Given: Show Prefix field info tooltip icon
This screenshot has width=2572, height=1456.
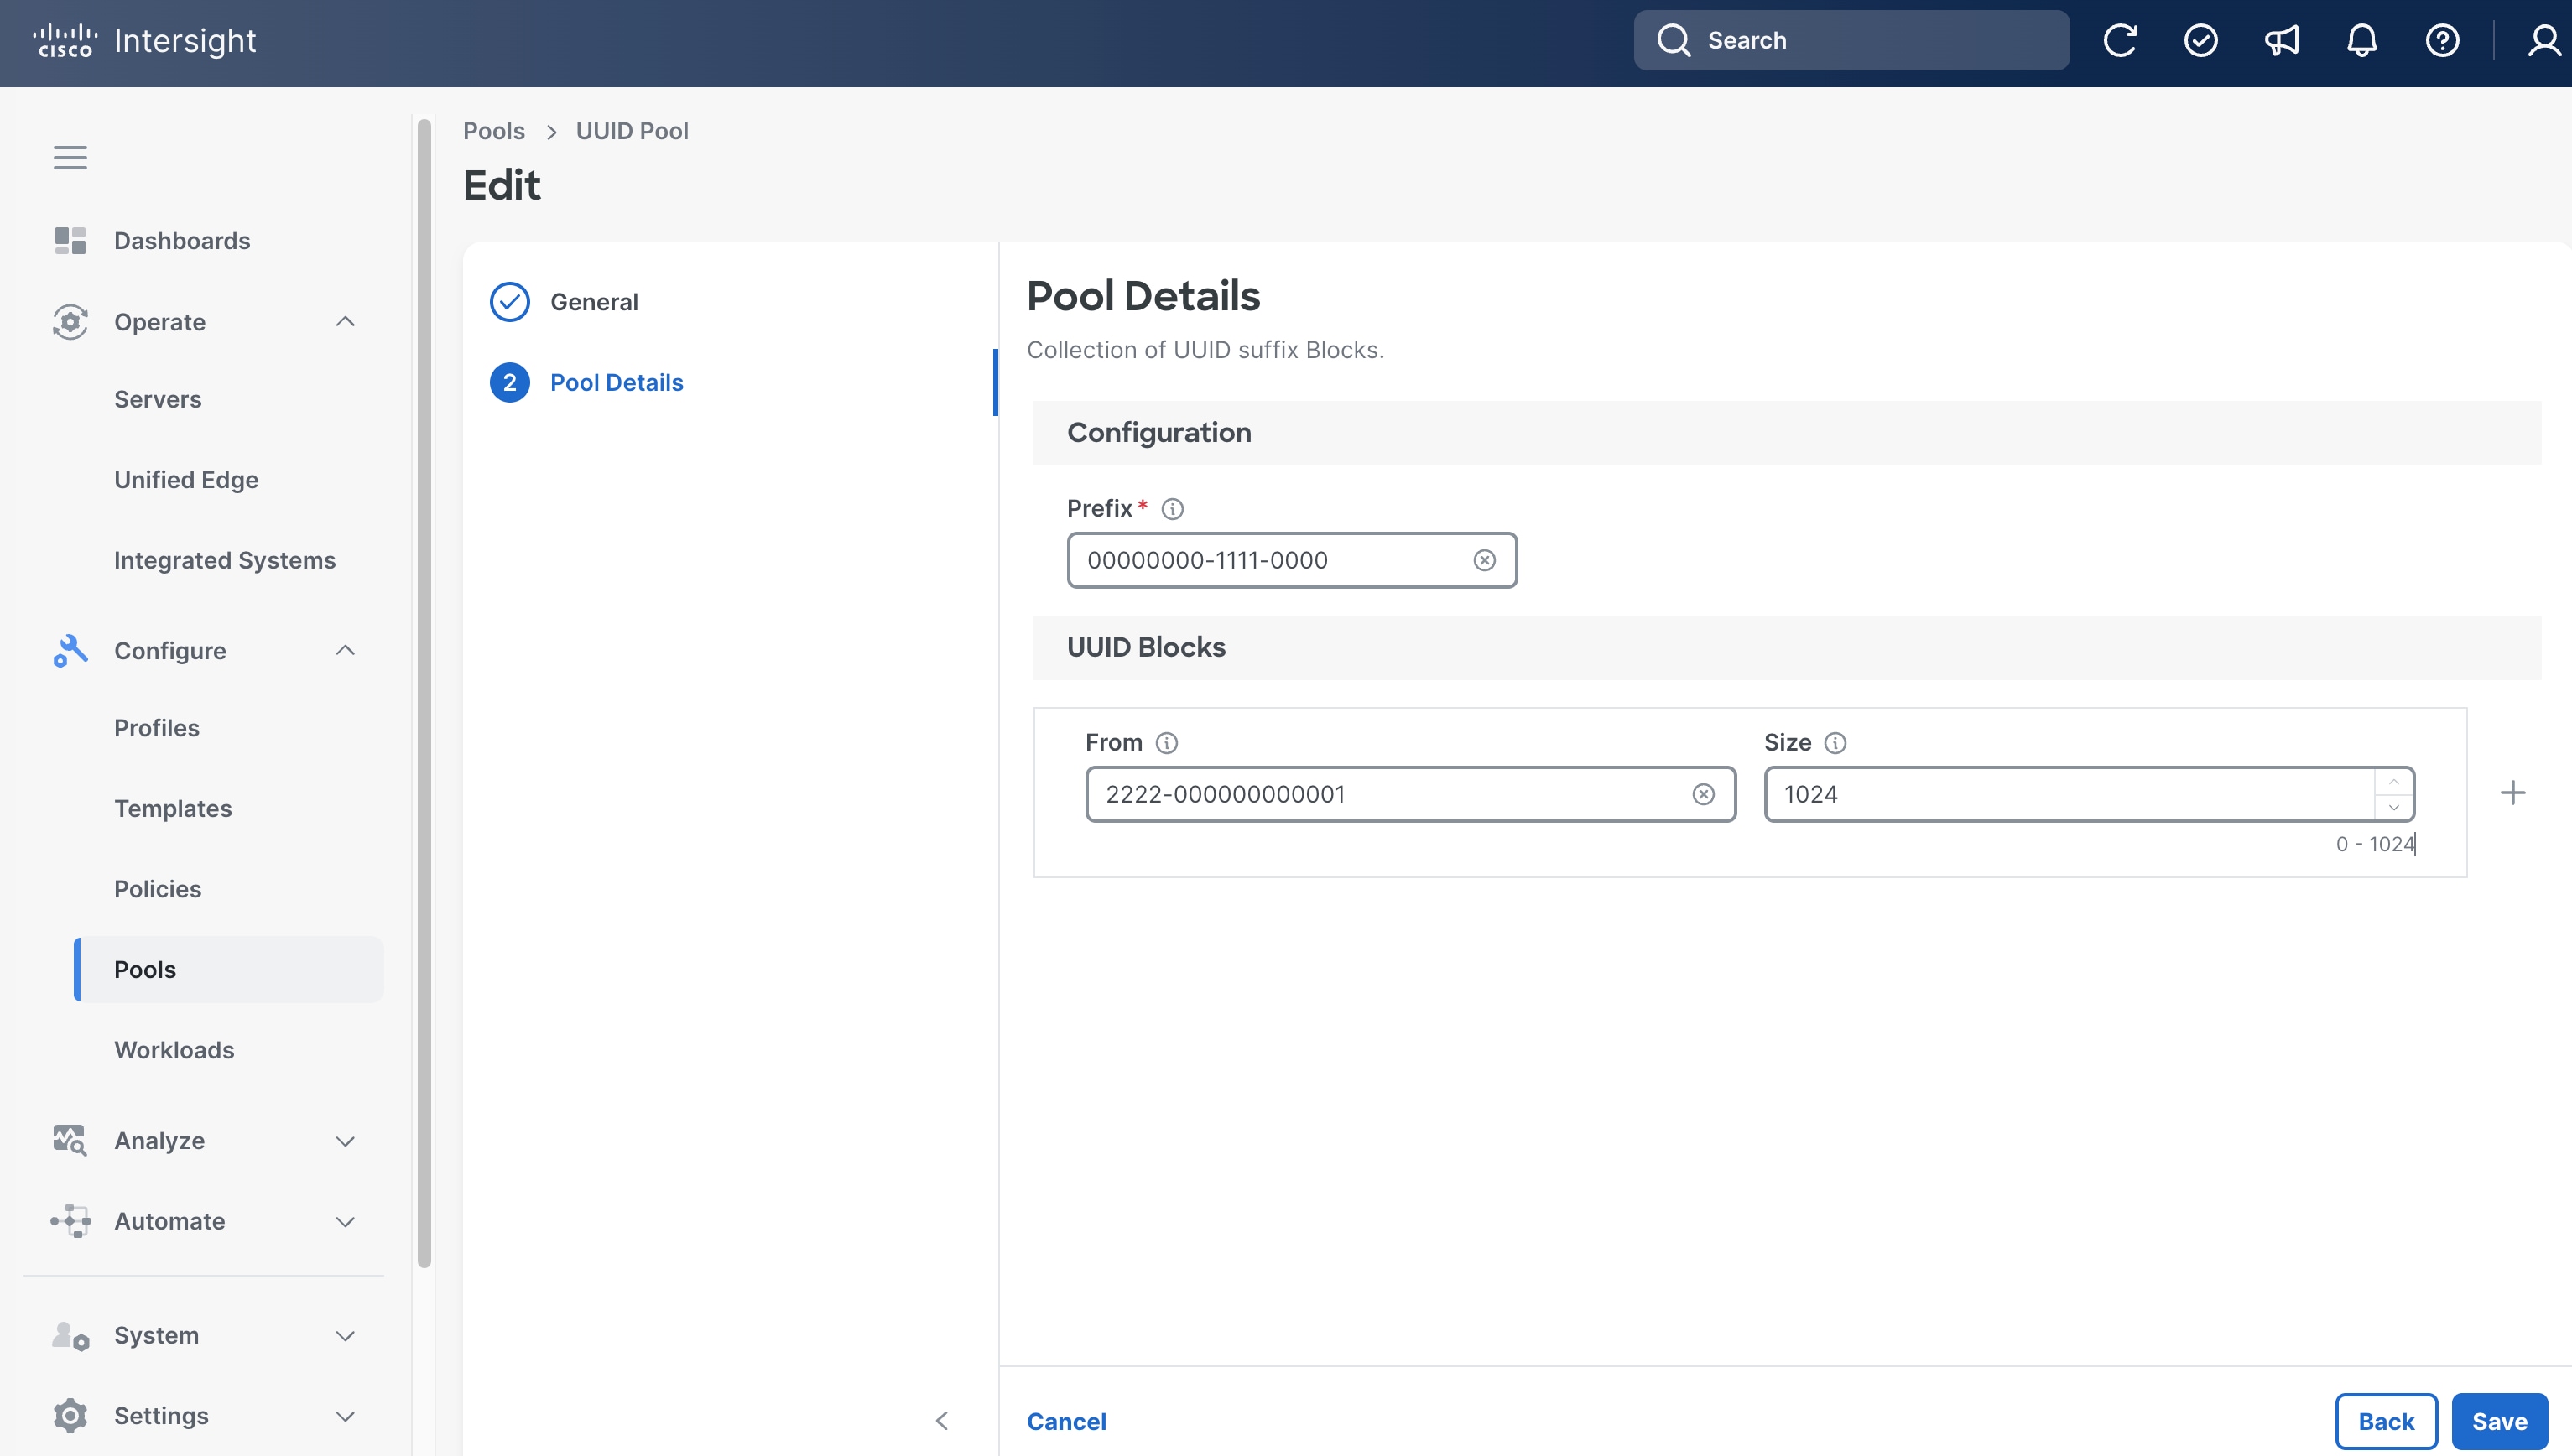Looking at the screenshot, I should [1172, 509].
